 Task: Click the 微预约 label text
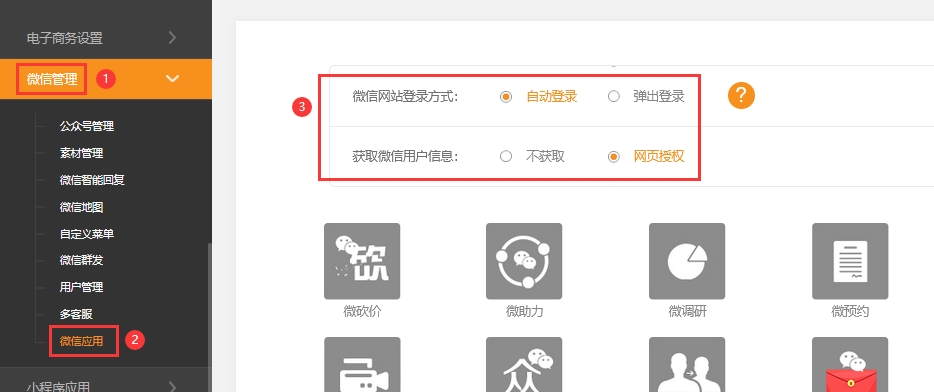(x=850, y=311)
